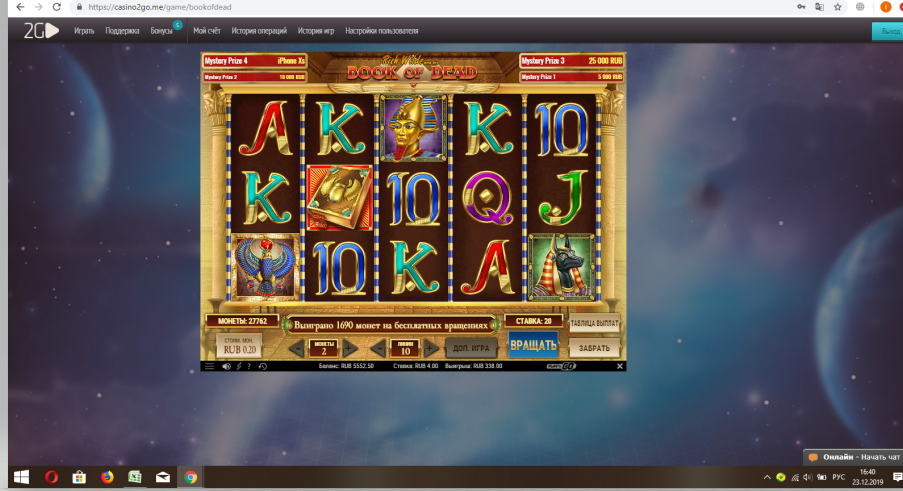Open Excel from the taskbar

pyautogui.click(x=135, y=477)
